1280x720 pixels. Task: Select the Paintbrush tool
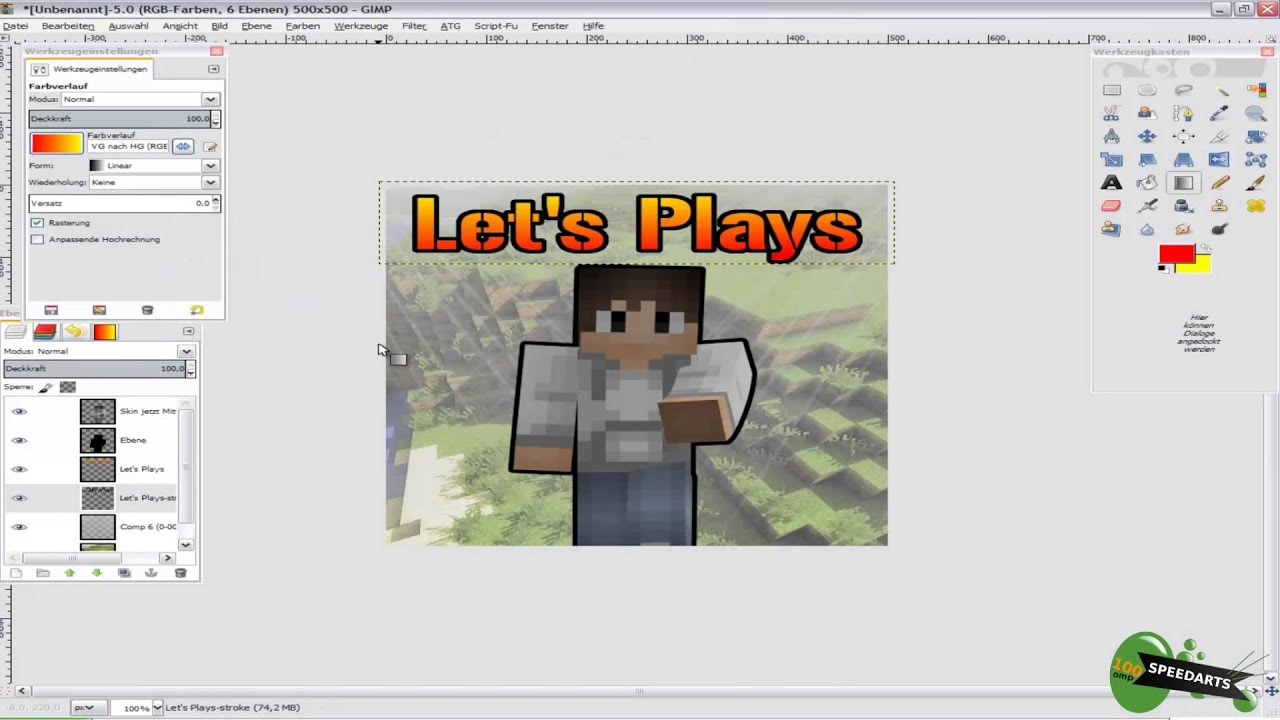1256,183
